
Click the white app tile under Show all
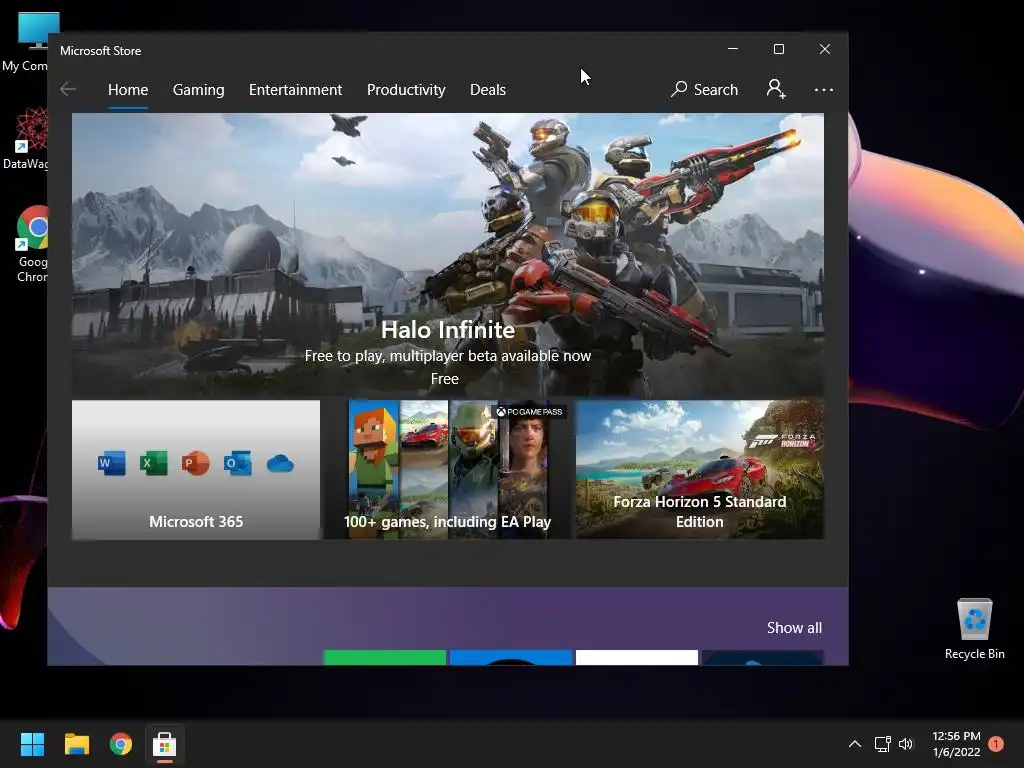[637, 658]
